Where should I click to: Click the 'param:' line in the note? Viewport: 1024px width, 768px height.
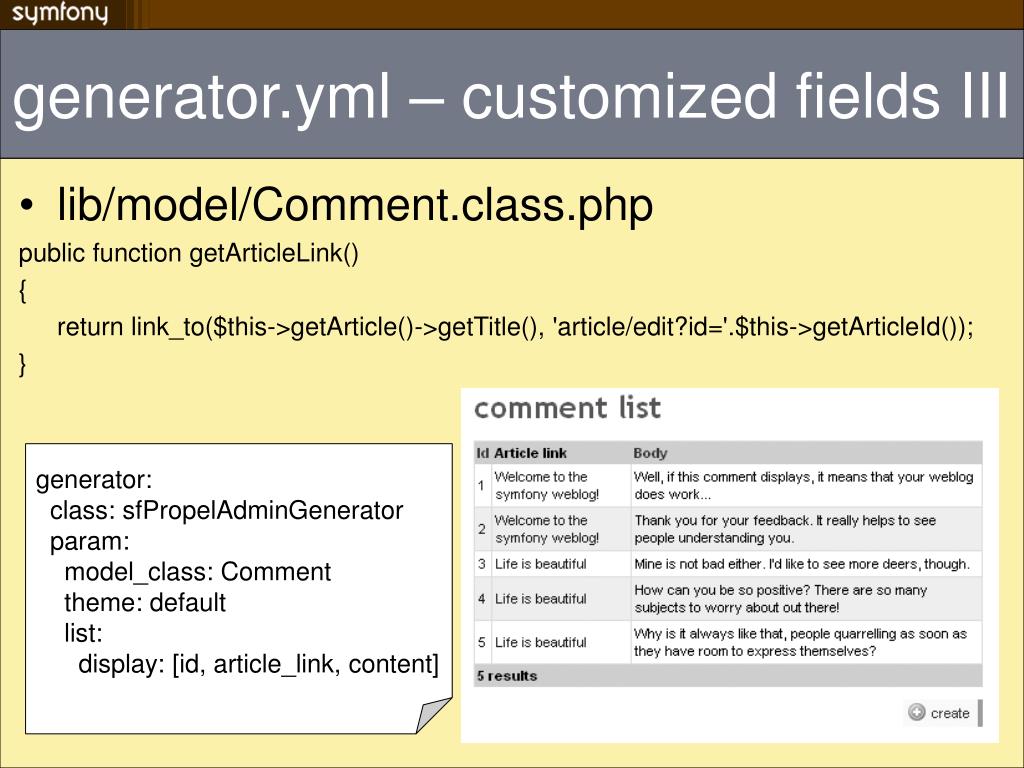click(90, 541)
